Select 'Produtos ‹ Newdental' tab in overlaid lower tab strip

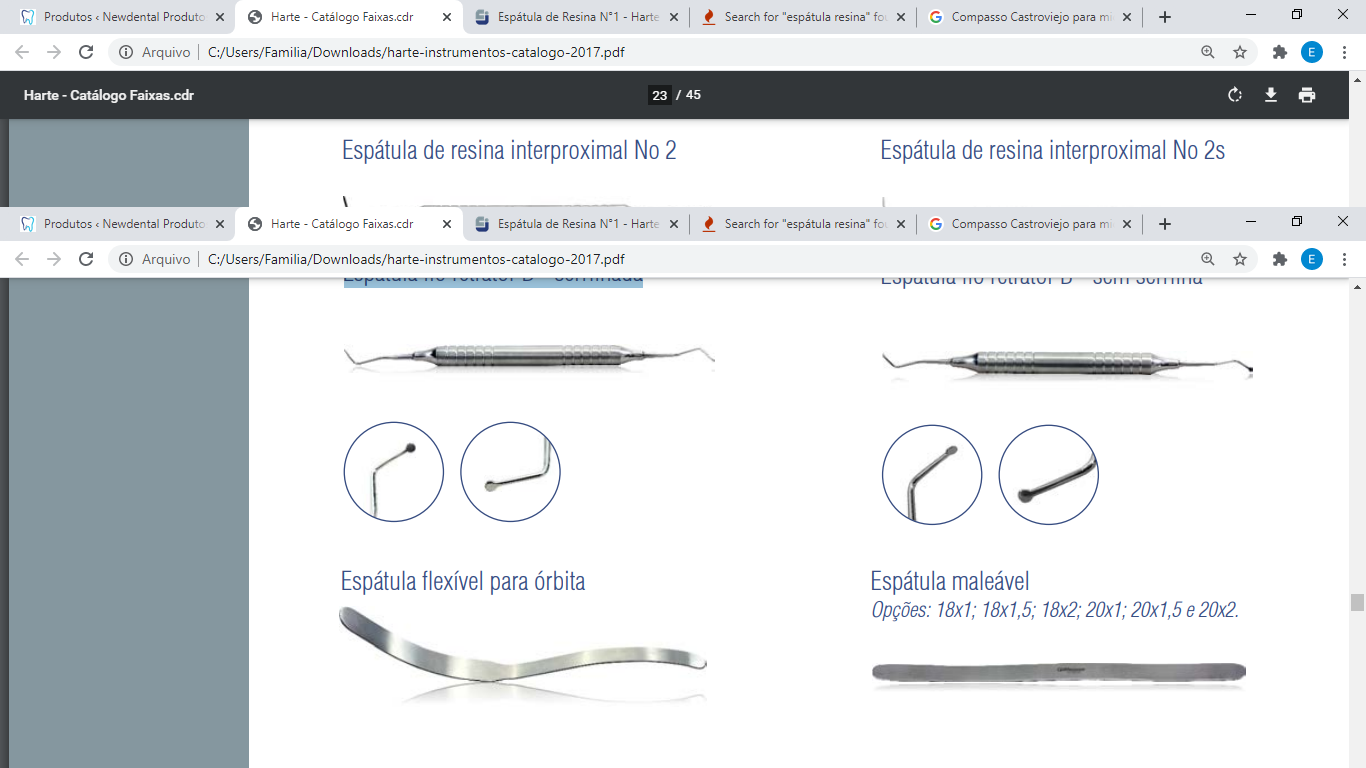[114, 224]
